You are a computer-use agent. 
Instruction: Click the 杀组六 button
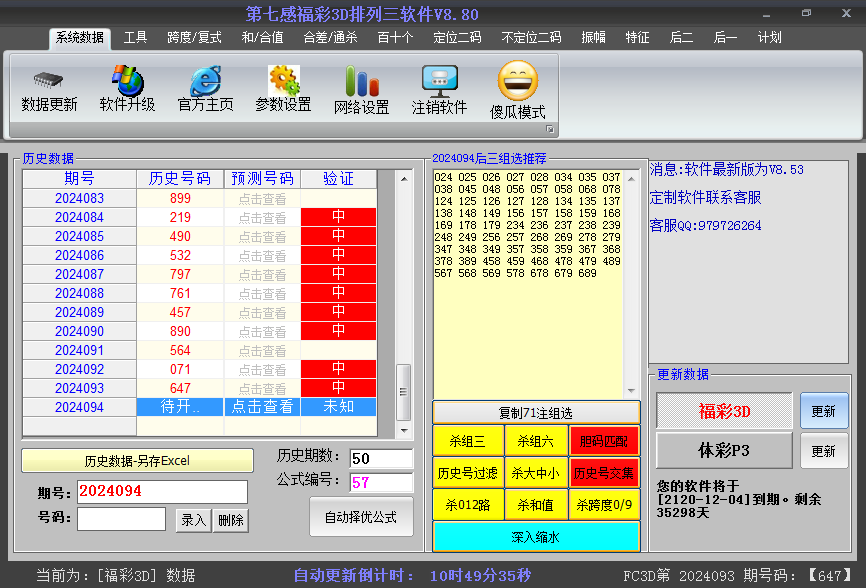[536, 441]
